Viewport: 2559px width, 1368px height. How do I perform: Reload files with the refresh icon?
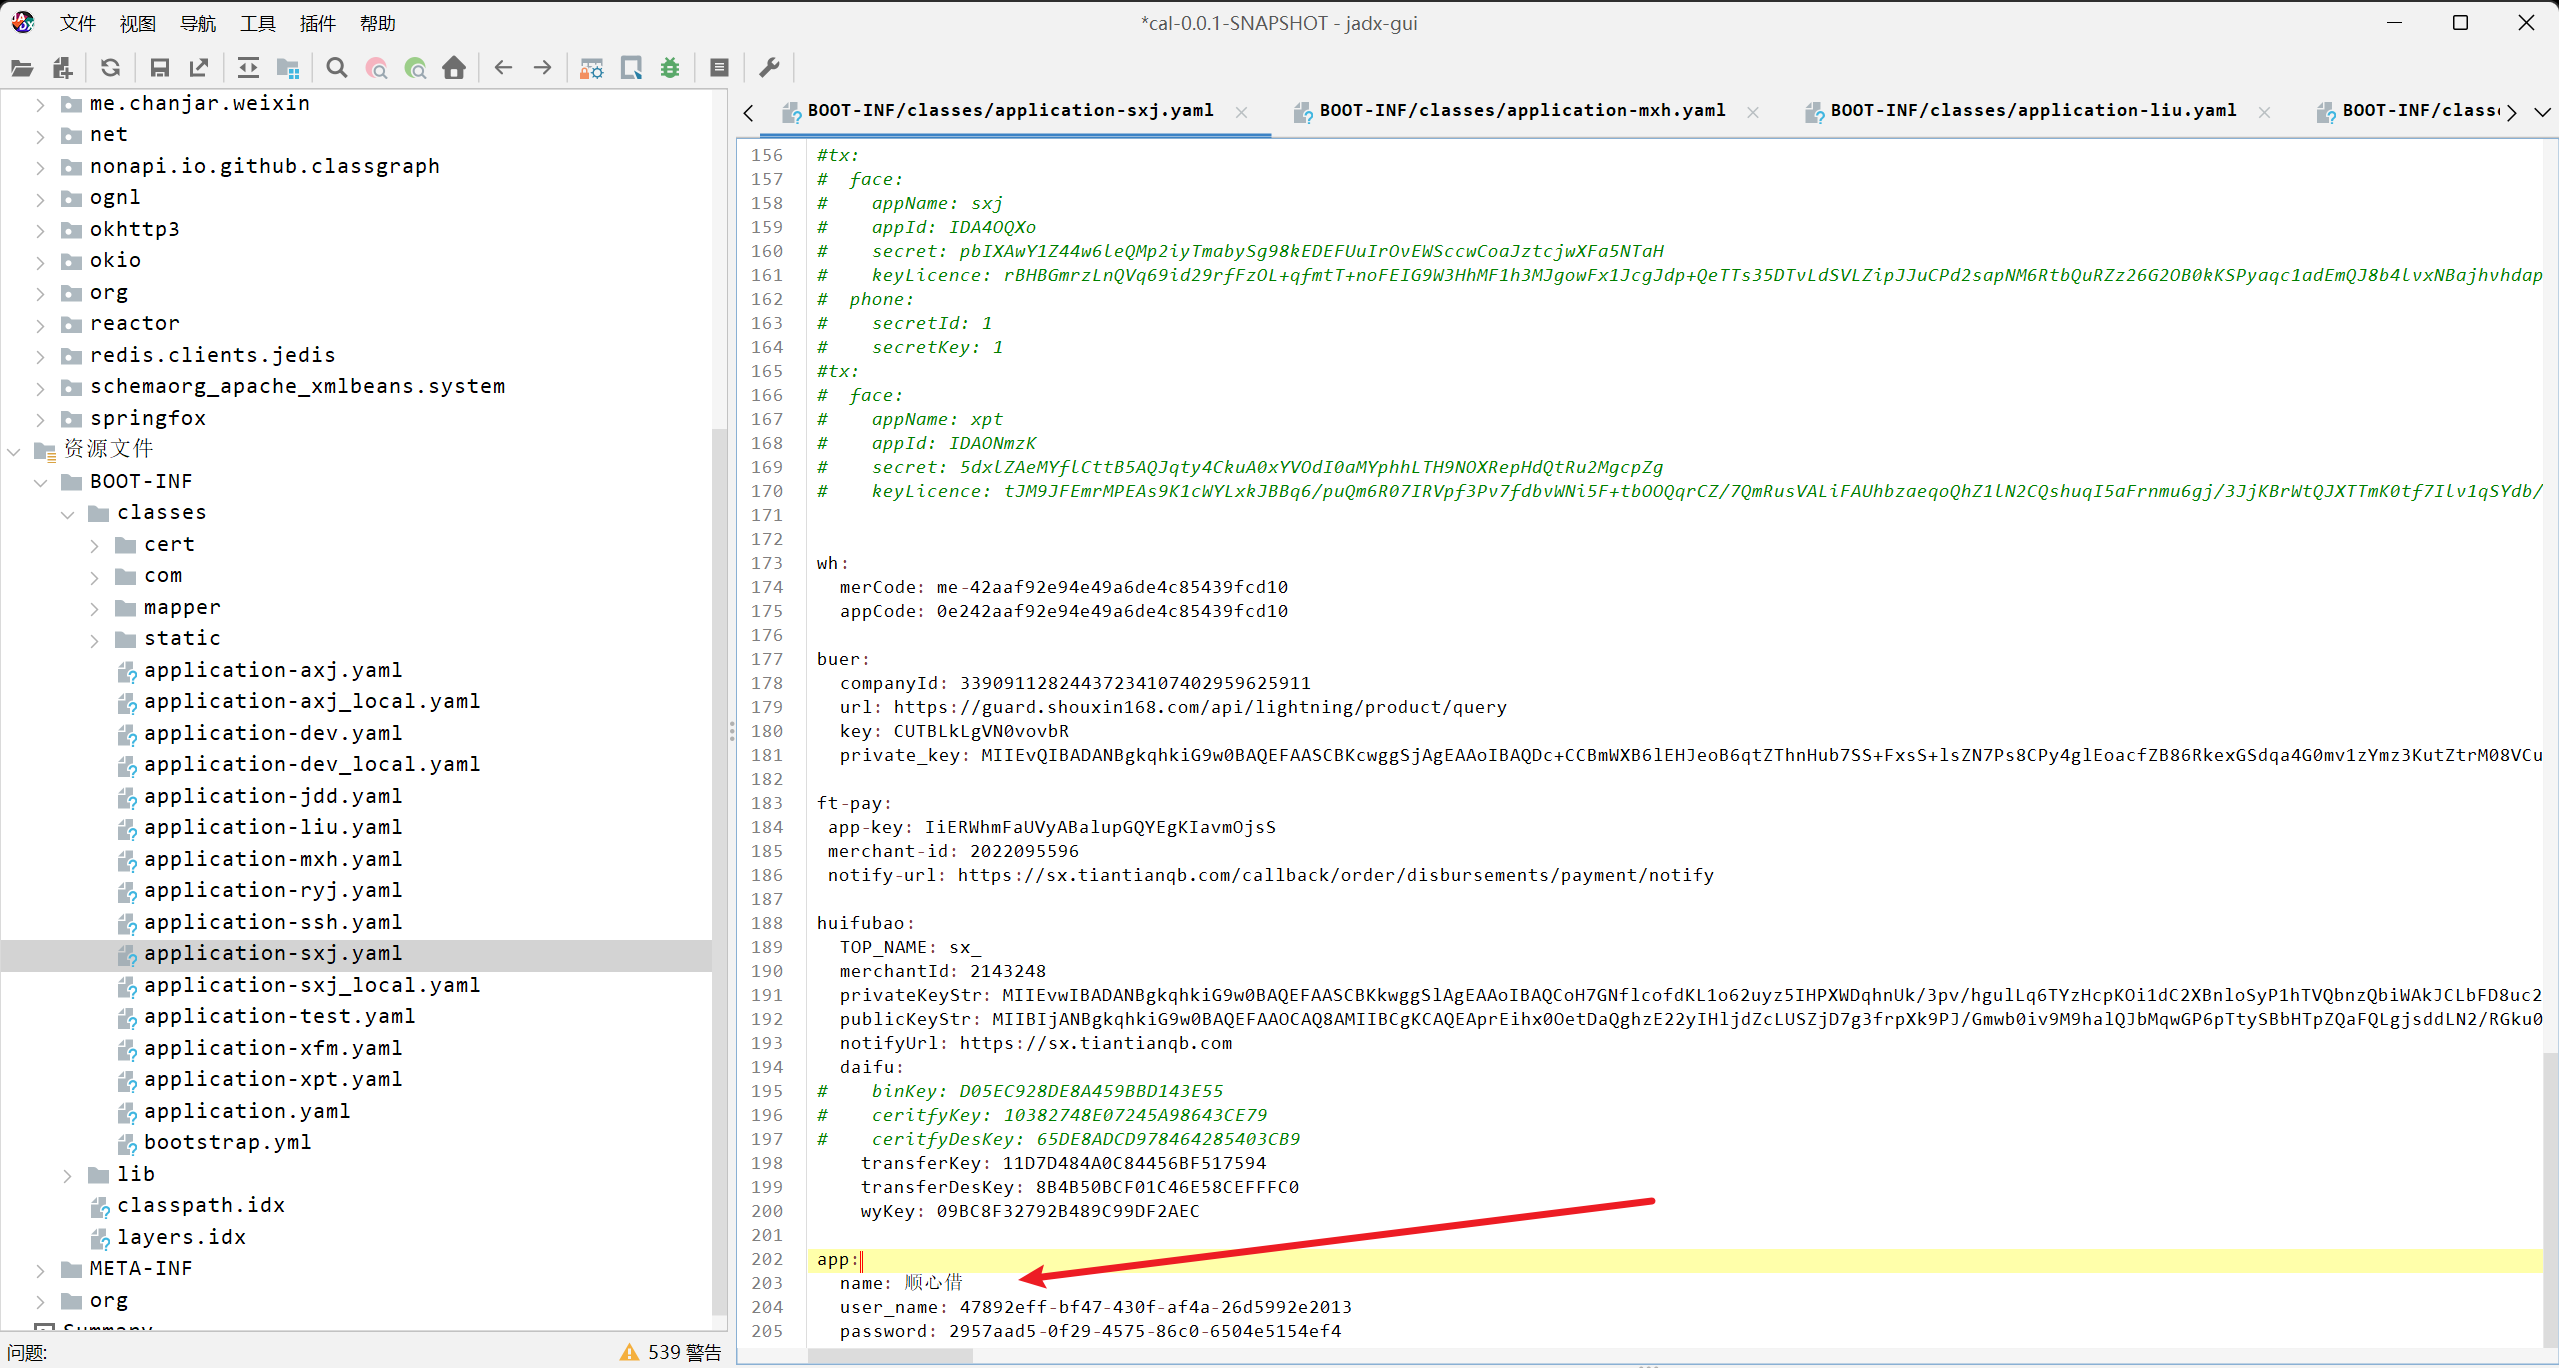111,68
